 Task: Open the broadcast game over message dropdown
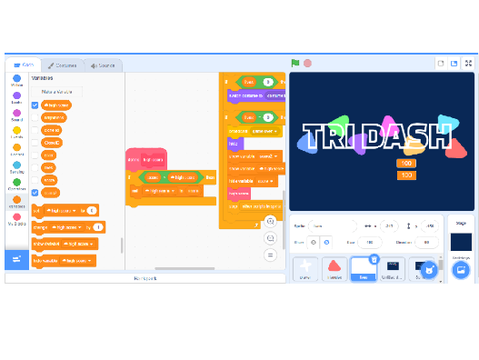click(x=265, y=131)
